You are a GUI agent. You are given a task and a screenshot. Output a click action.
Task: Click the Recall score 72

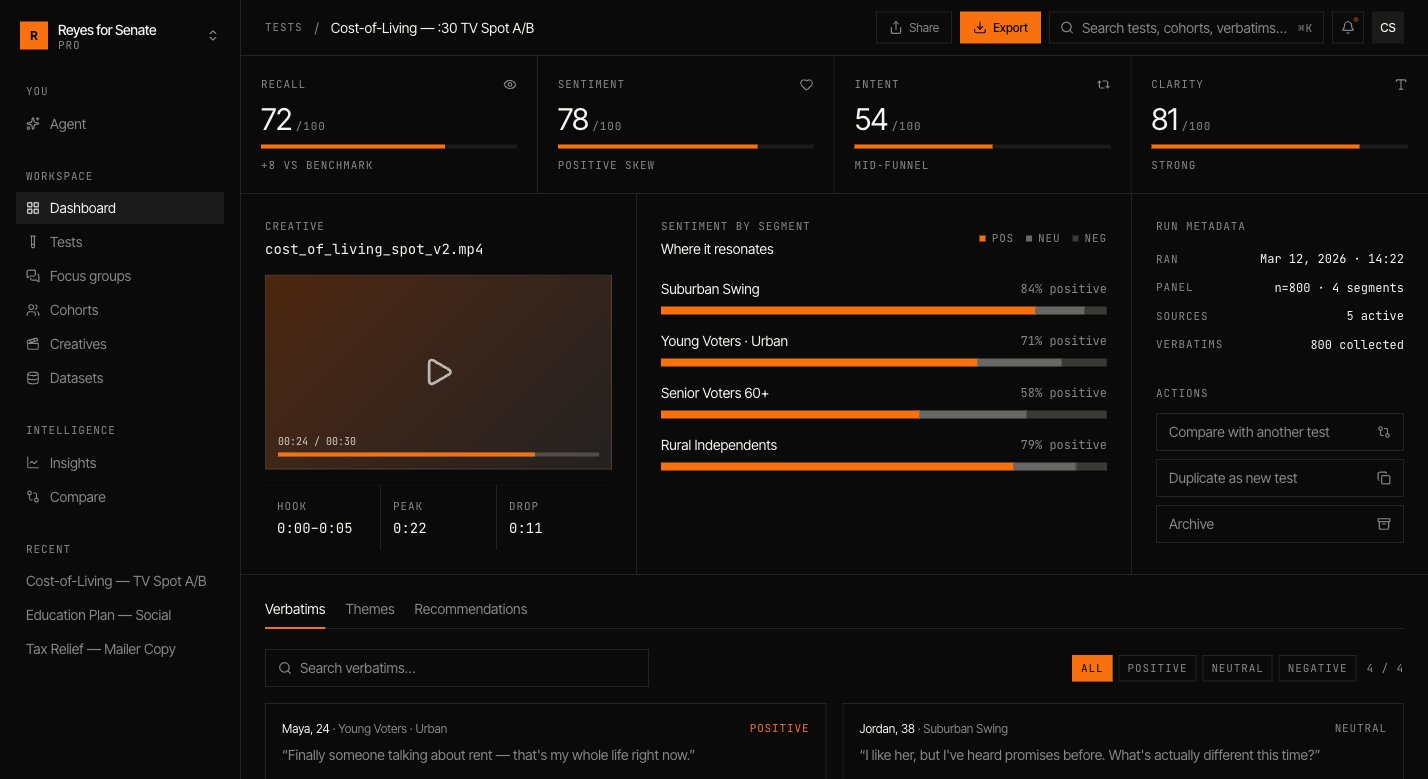coord(276,120)
